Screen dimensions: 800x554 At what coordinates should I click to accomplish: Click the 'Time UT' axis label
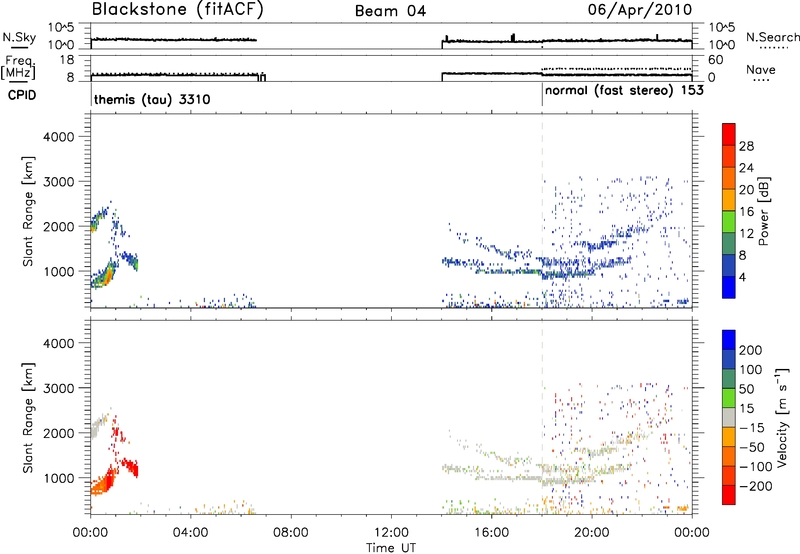[391, 548]
